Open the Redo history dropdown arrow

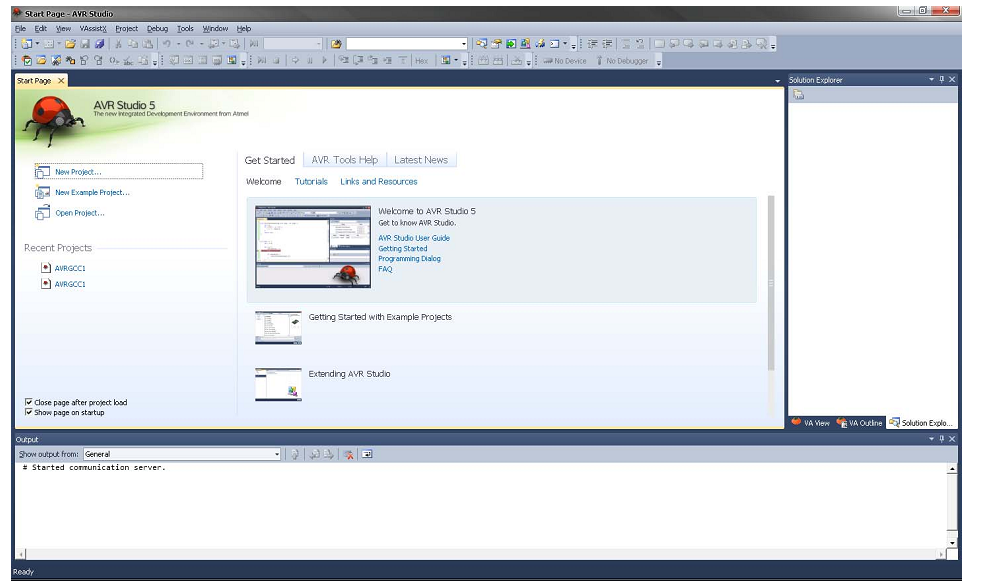(202, 44)
